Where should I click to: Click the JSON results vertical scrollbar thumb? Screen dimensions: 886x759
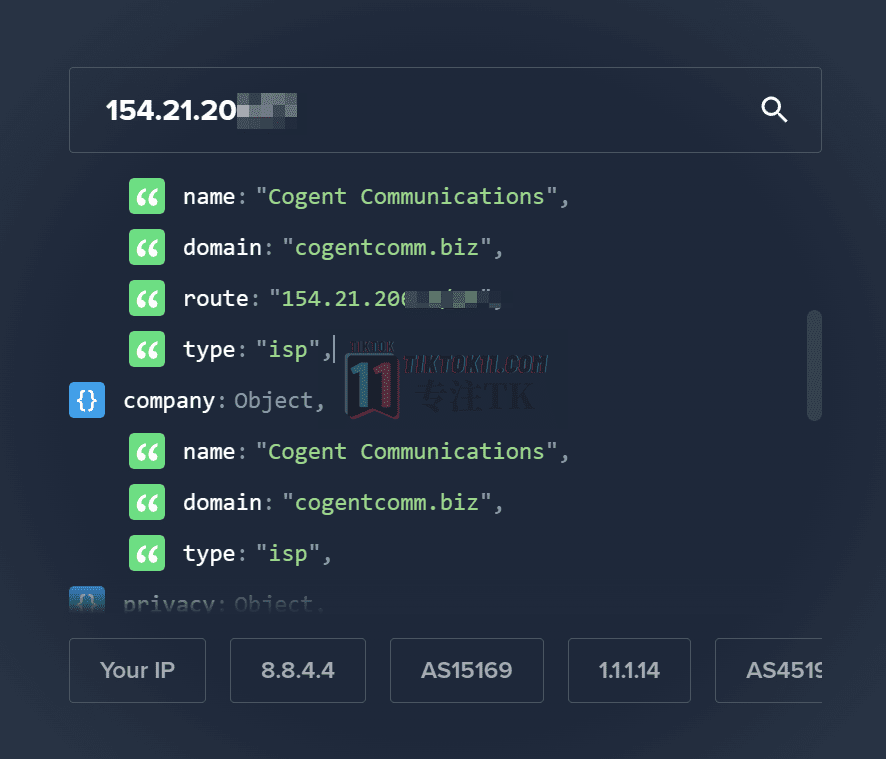point(814,365)
